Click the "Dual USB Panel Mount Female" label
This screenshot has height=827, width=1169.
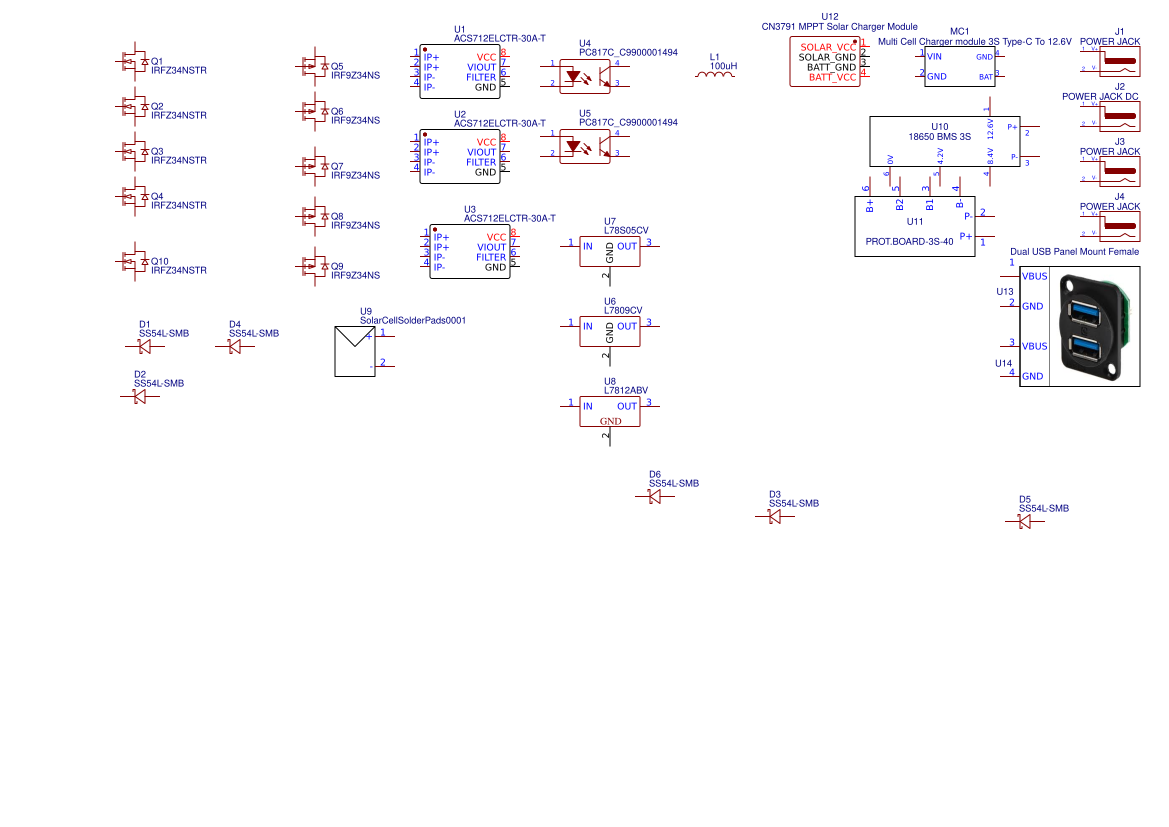(1074, 252)
